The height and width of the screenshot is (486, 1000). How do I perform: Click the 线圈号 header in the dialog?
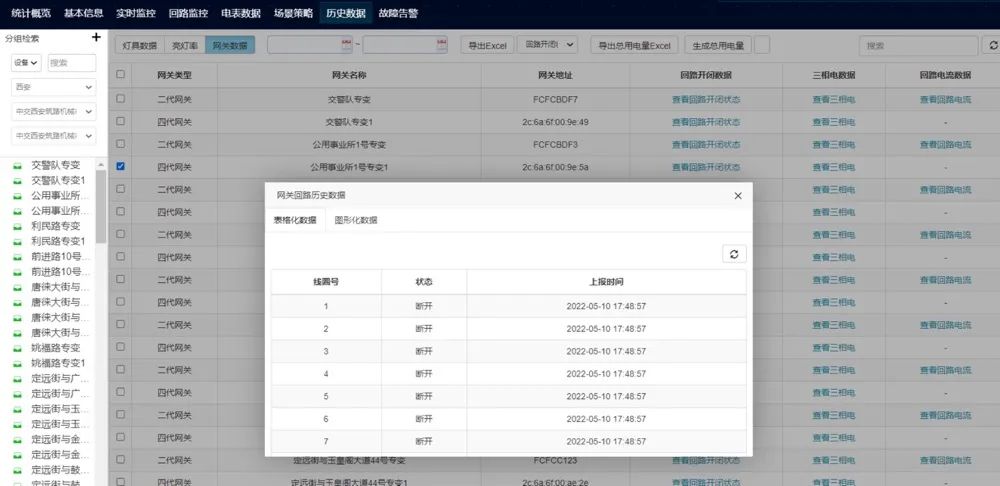[326, 281]
